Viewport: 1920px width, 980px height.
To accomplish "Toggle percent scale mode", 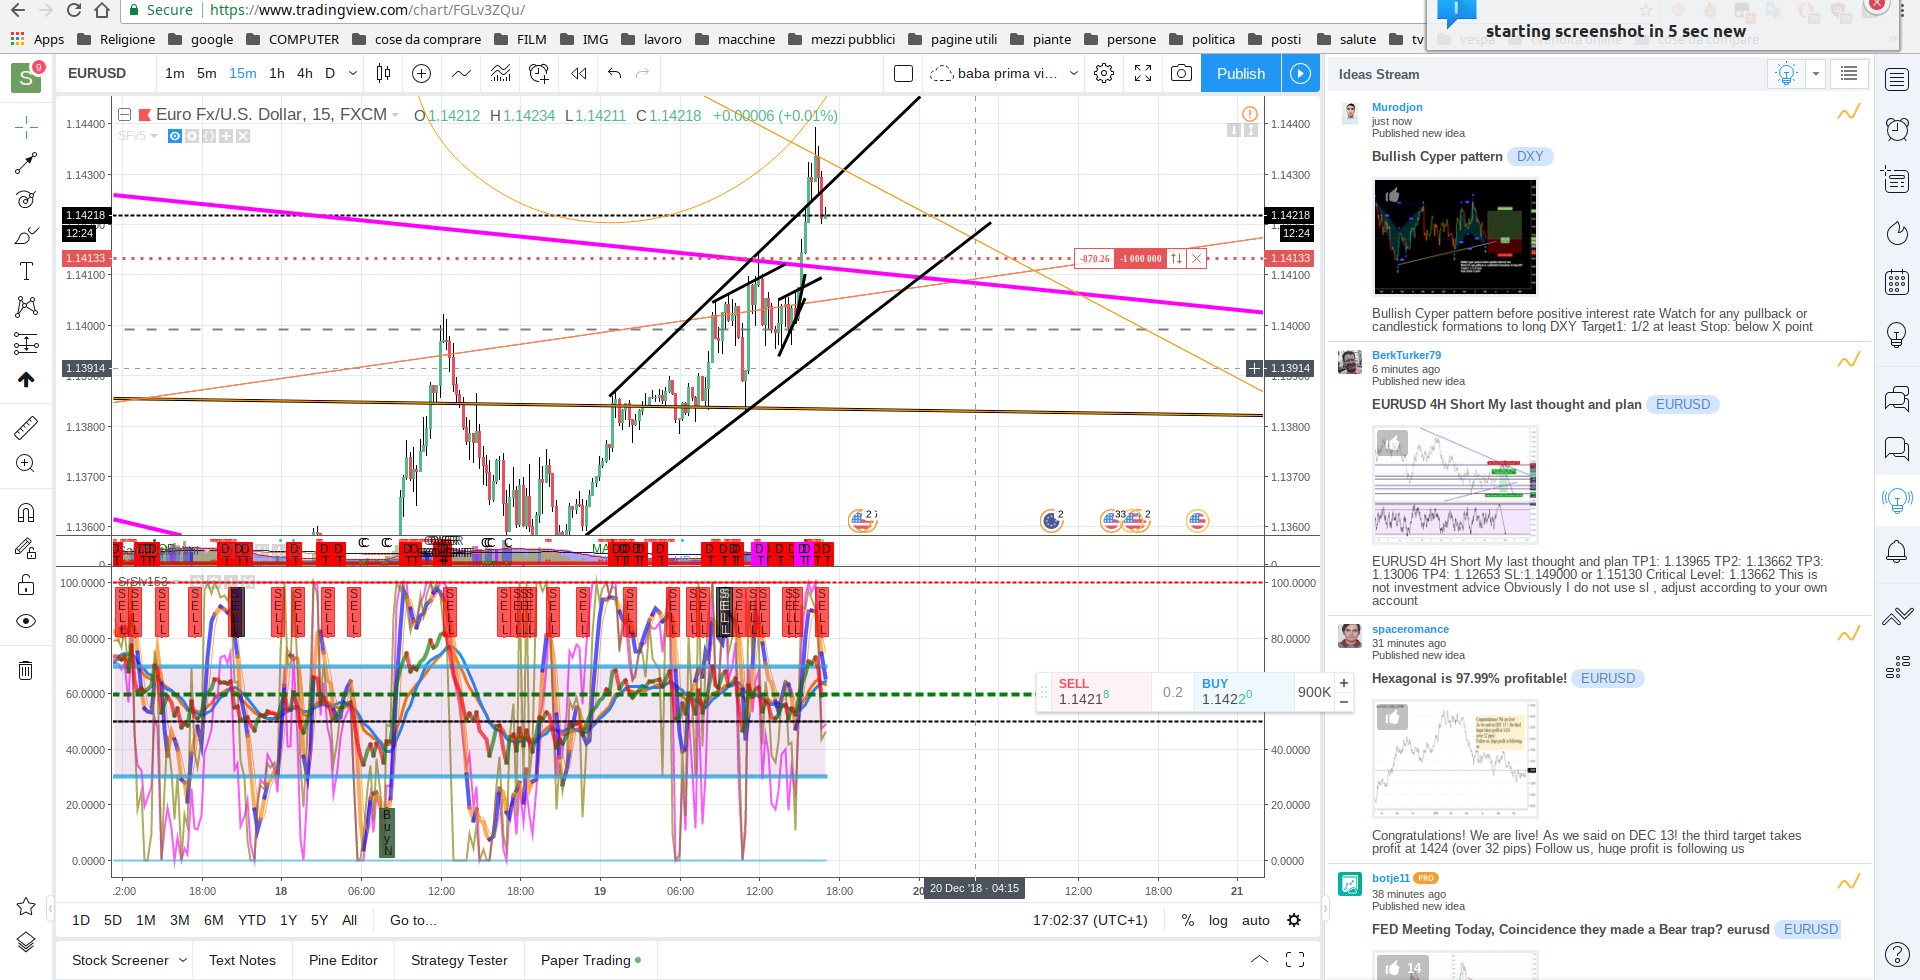I will [x=1187, y=920].
